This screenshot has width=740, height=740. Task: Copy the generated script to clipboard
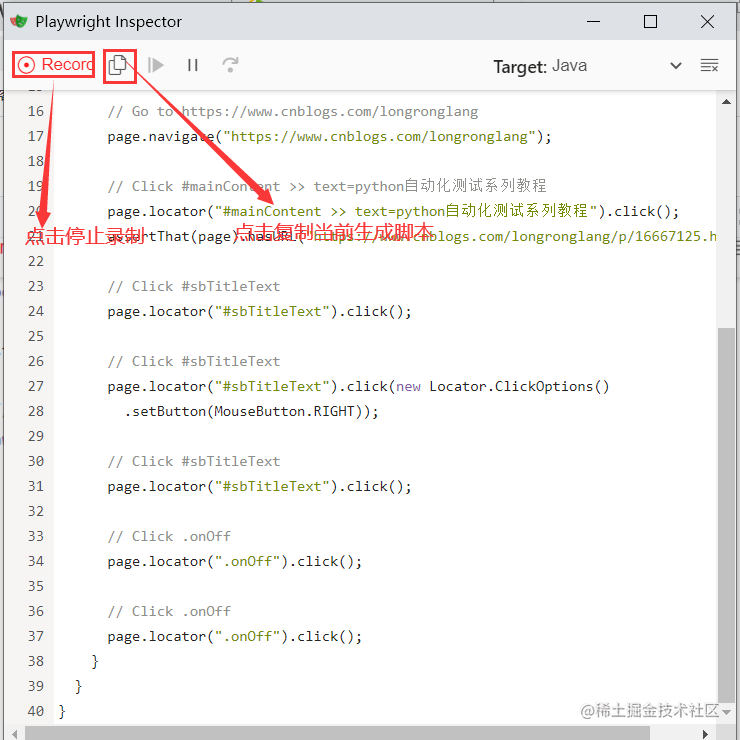[x=118, y=65]
